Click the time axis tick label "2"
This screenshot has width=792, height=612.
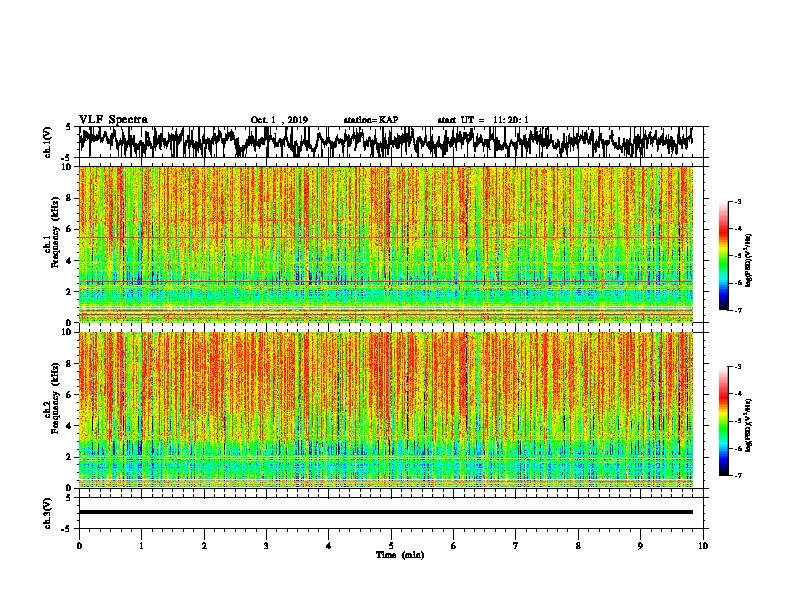click(x=204, y=546)
